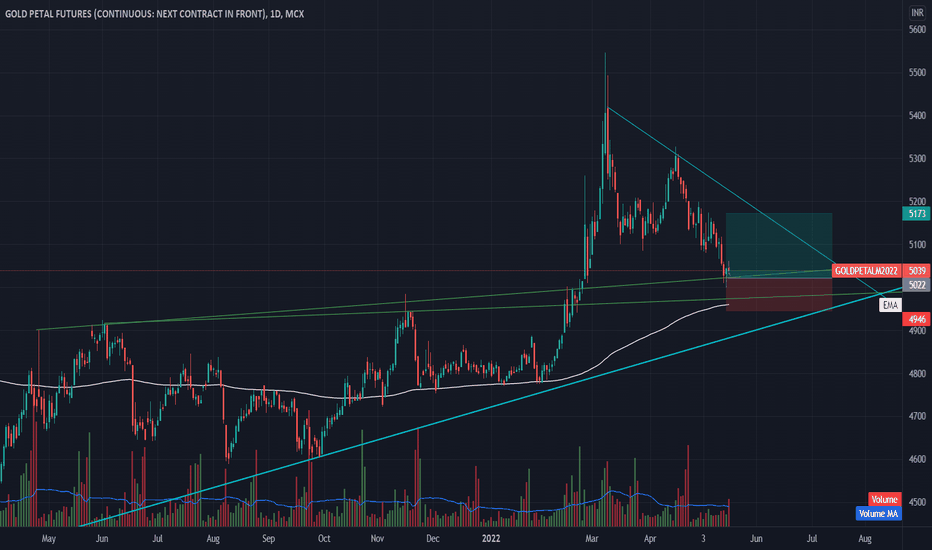The width and height of the screenshot is (932, 550).
Task: Click the 5173 target price label
Action: [x=917, y=213]
